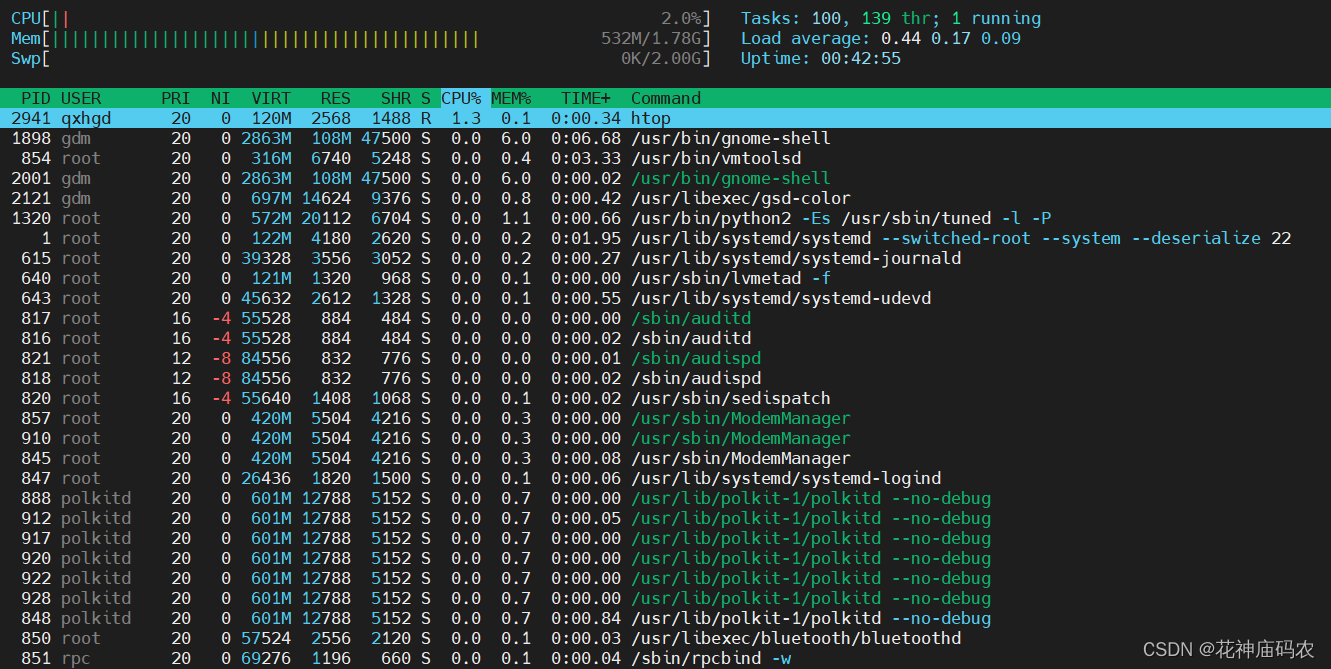This screenshot has height=669, width=1331.
Task: Select the gsd-color process row
Action: click(665, 198)
